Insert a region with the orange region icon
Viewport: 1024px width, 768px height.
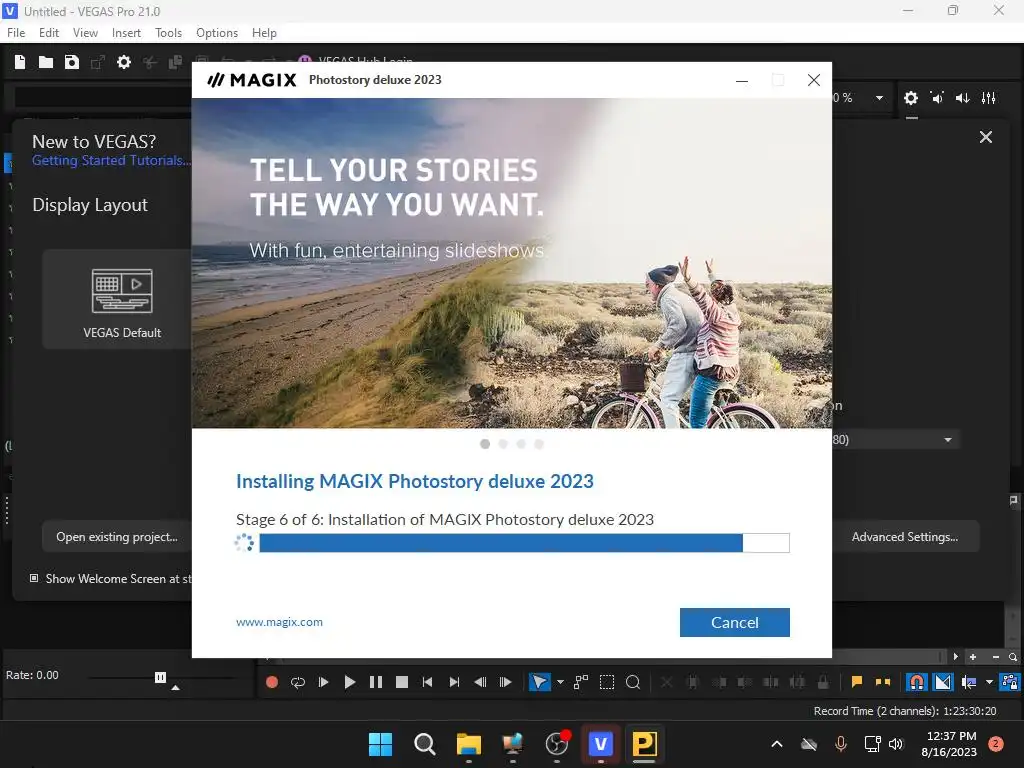pyautogui.click(x=883, y=682)
